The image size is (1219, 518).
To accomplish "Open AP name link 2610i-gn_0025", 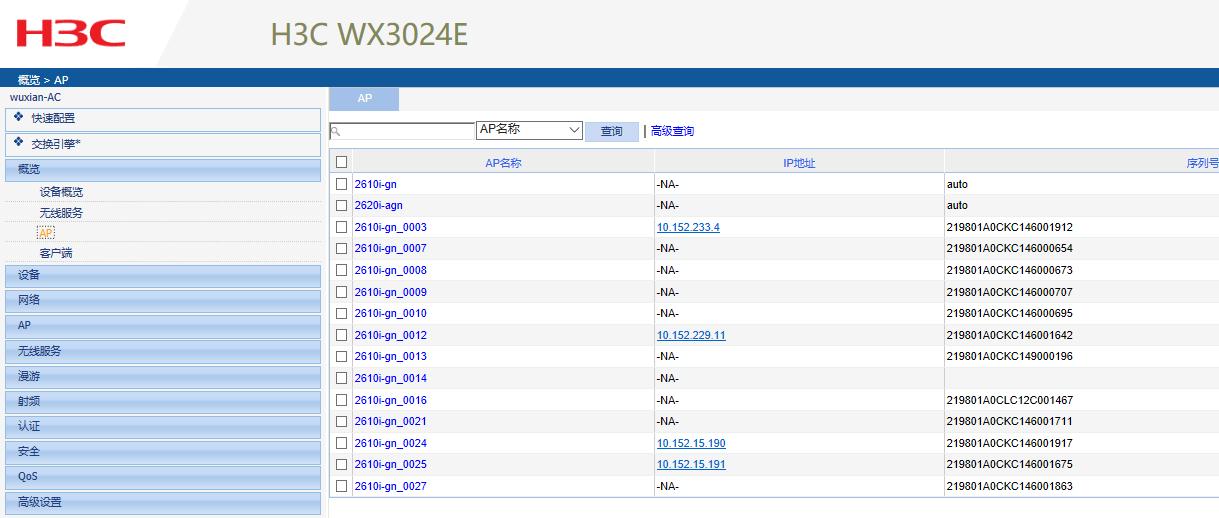I will click(391, 465).
